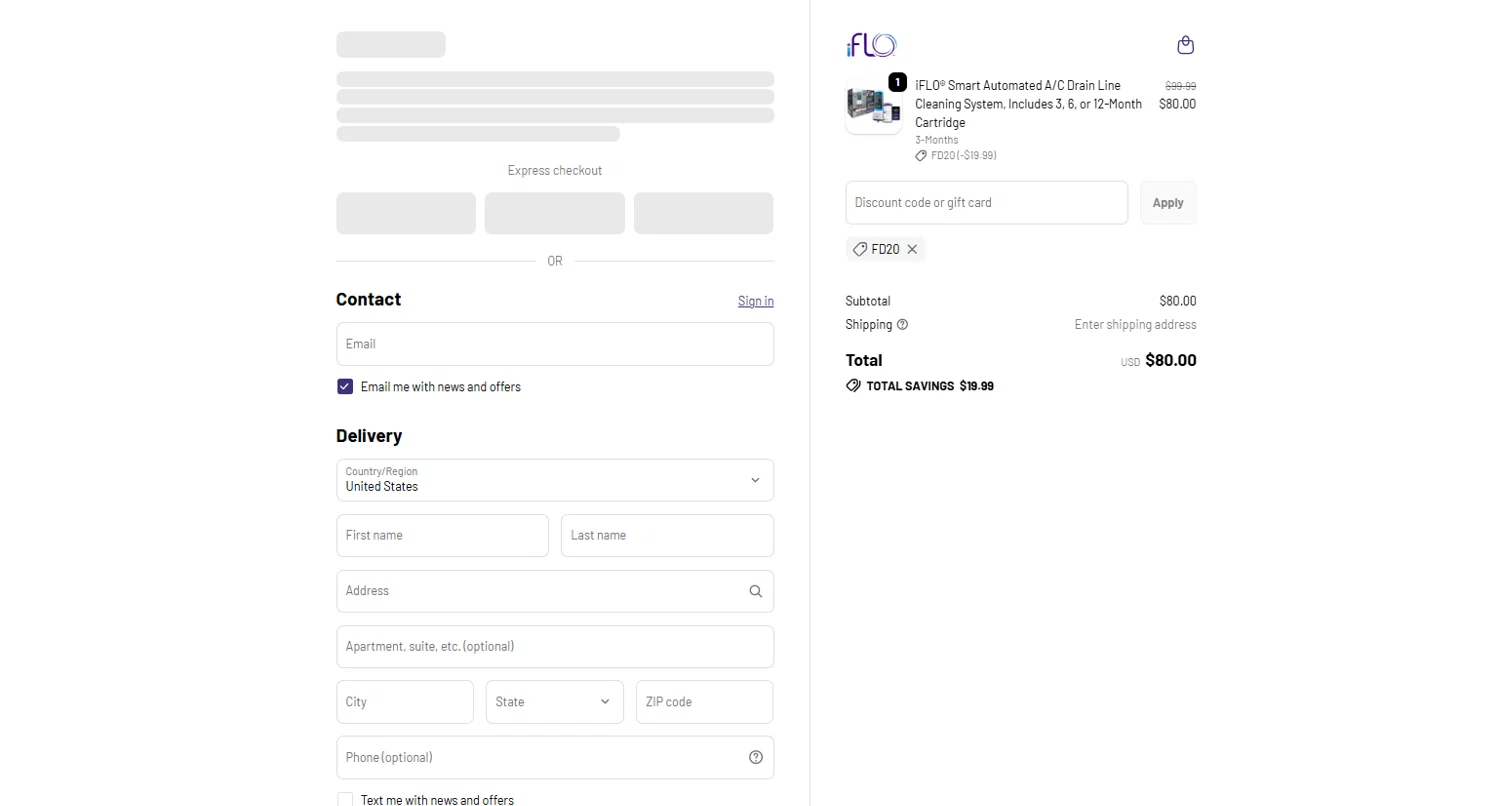Viewport: 1500px width, 806px height.
Task: Open the Country/Region dropdown
Action: click(555, 480)
